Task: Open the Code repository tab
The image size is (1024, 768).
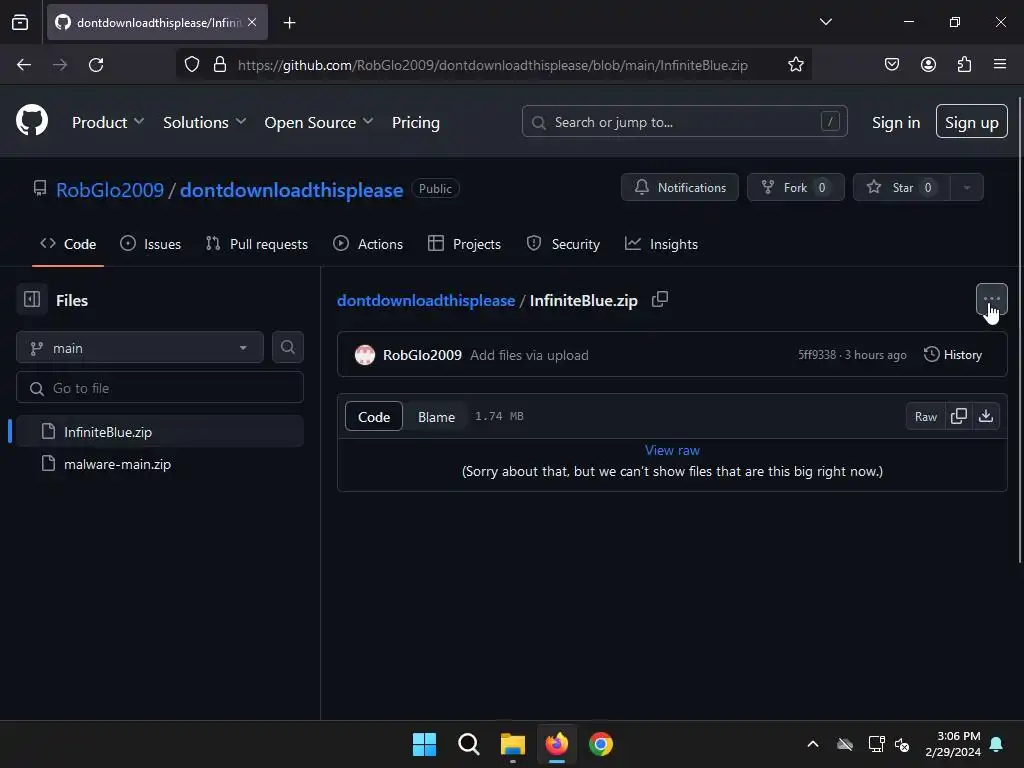Action: (68, 244)
